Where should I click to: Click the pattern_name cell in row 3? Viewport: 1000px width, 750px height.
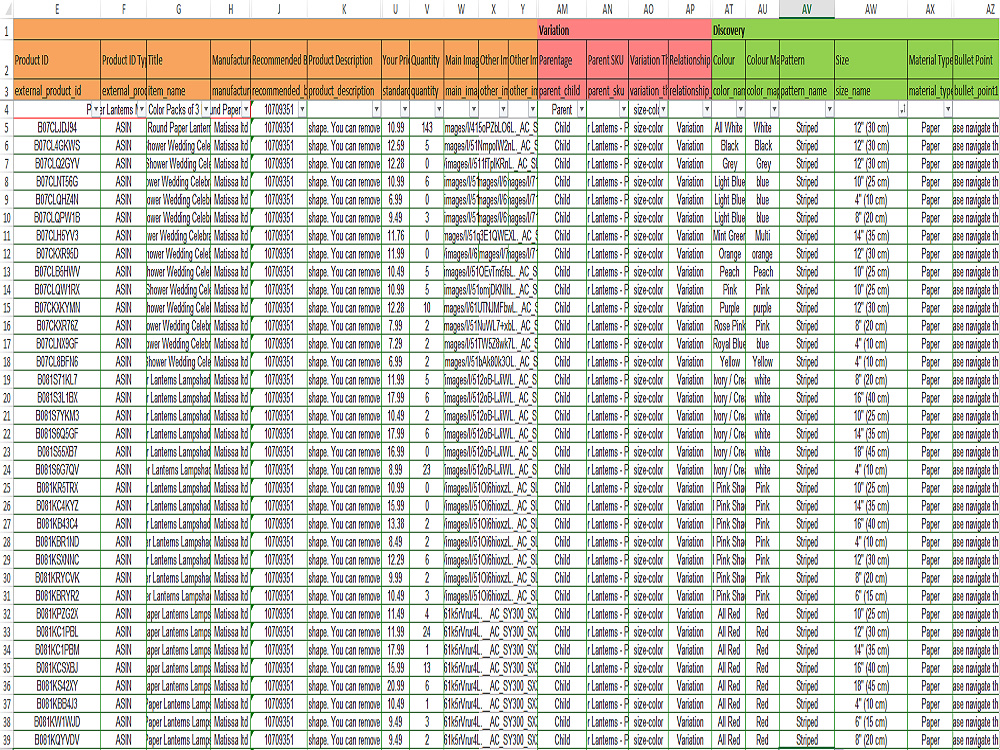pyautogui.click(x=806, y=91)
